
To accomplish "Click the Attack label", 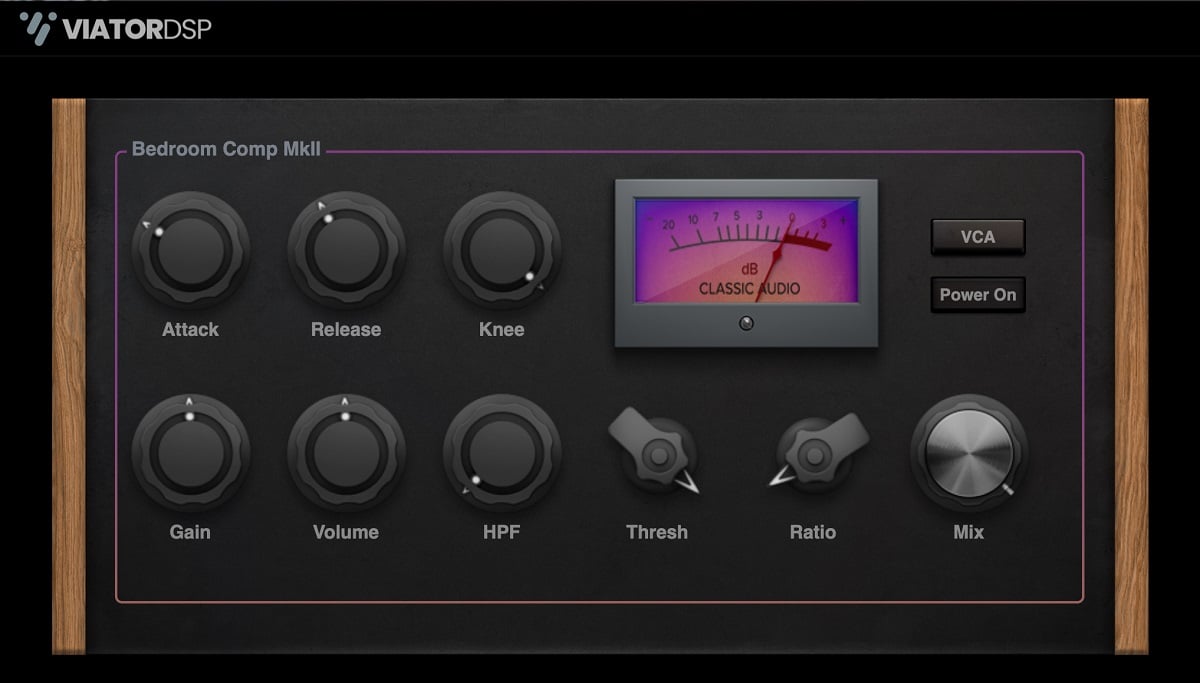I will 190,329.
